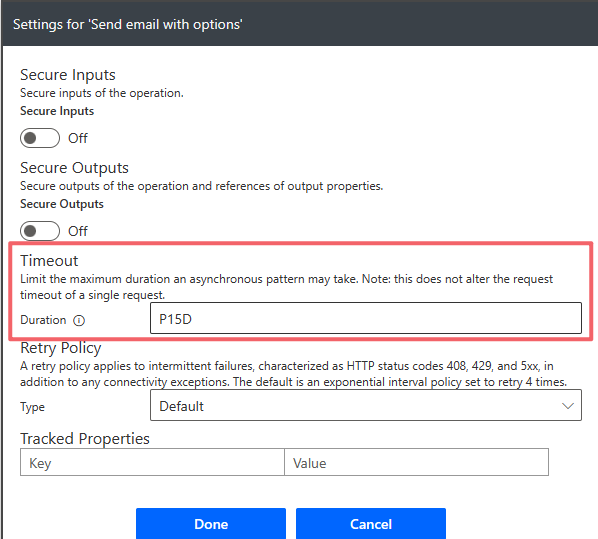This screenshot has height=539, width=598.
Task: Click 'Off' label beside Secure Inputs toggle
Action: (78, 138)
